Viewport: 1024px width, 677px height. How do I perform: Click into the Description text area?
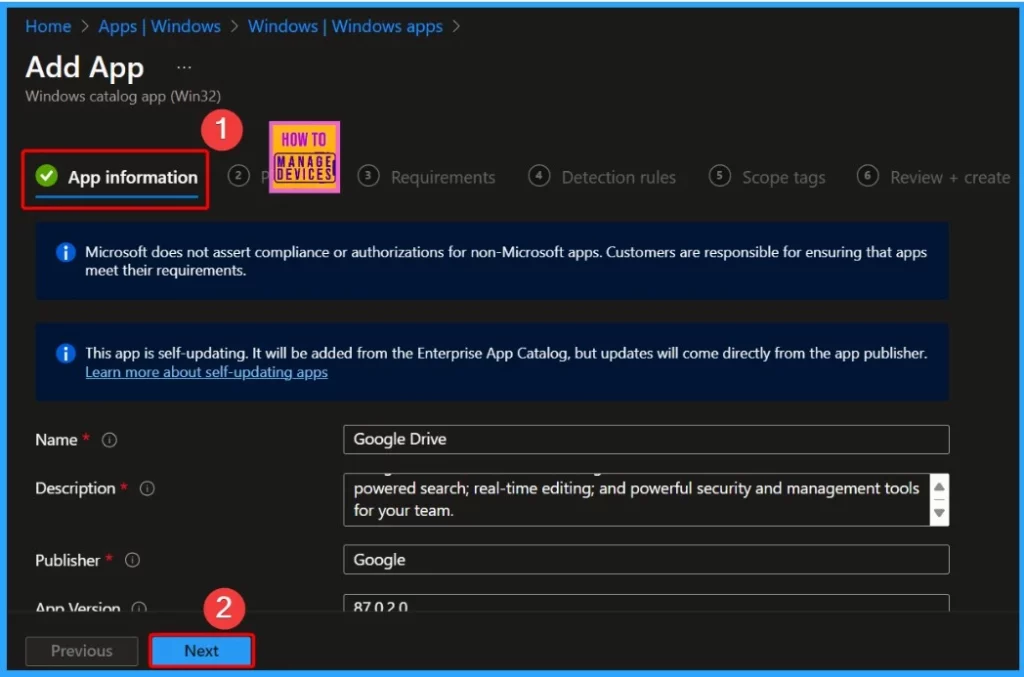(637, 499)
